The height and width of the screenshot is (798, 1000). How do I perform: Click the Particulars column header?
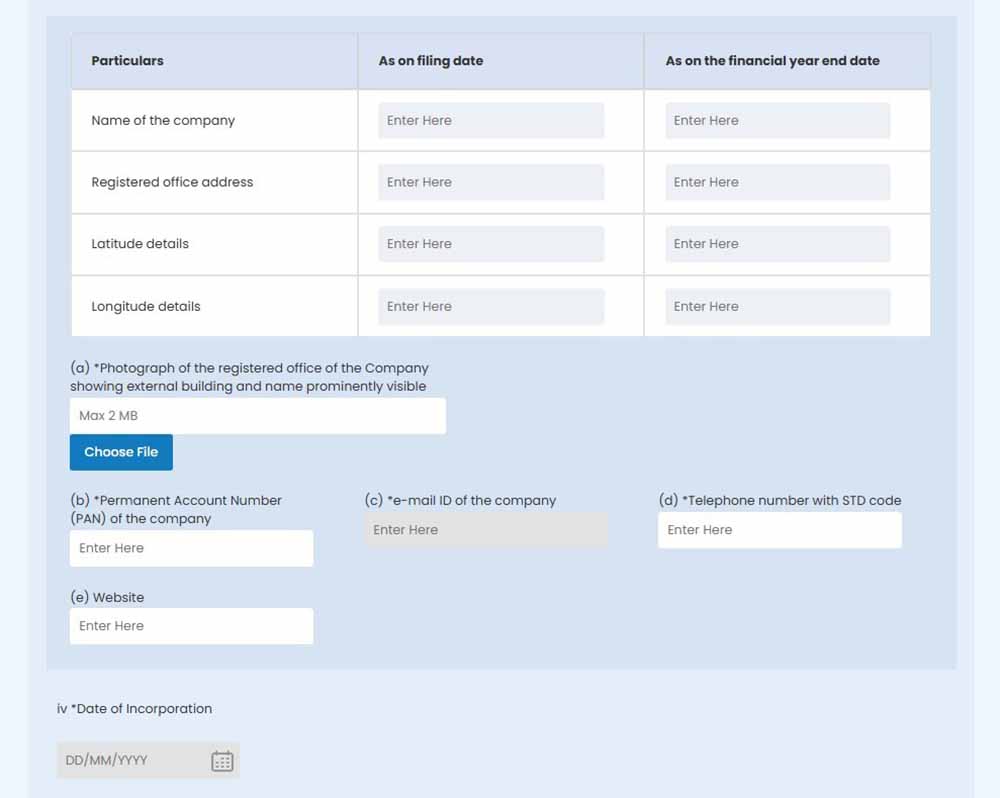point(127,61)
